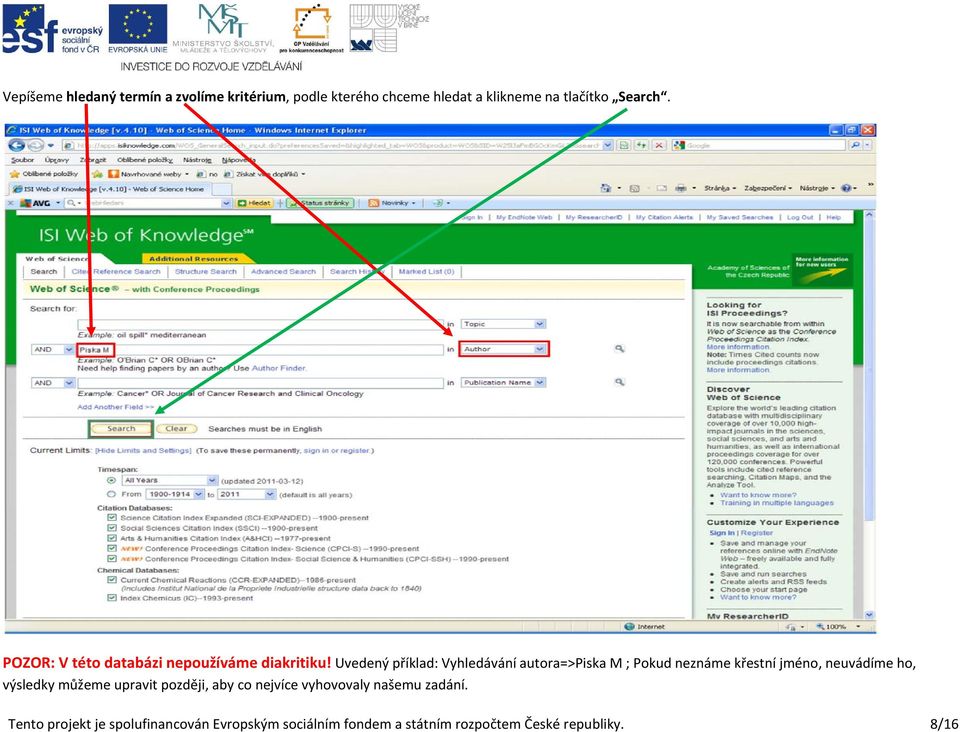Image resolution: width=960 pixels, height=732 pixels.
Task: Click the mail icon in command bar
Action: tap(661, 189)
